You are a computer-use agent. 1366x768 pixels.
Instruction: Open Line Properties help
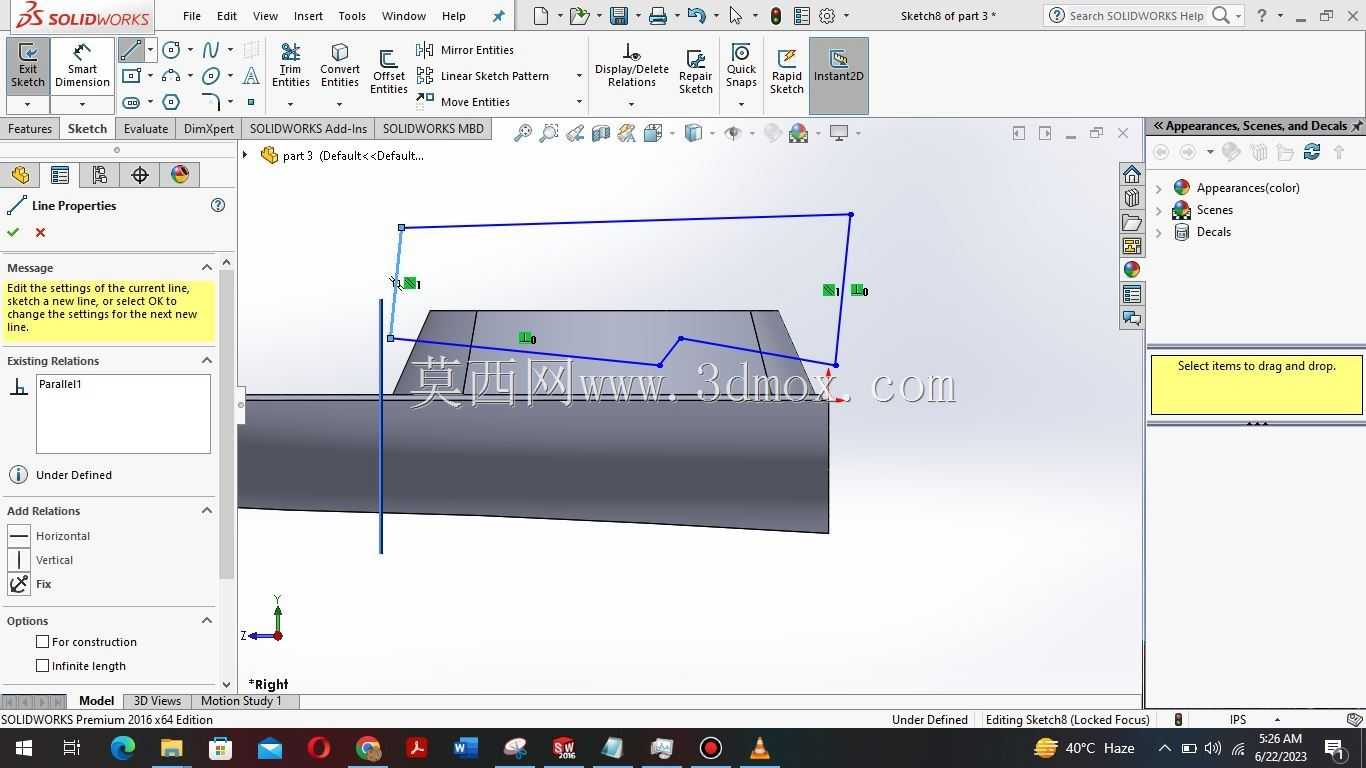[218, 205]
